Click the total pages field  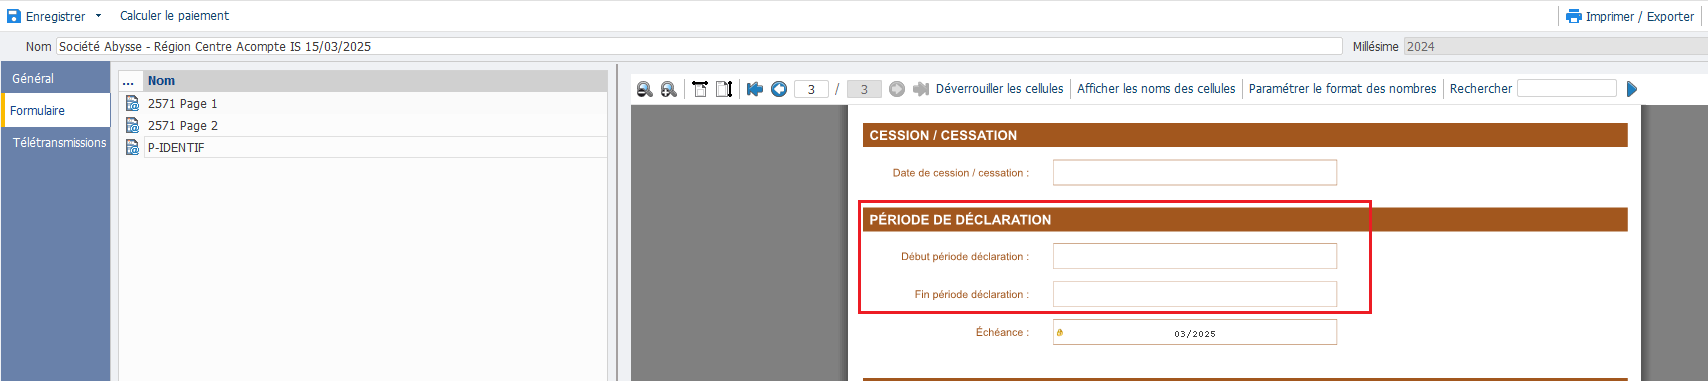pyautogui.click(x=864, y=89)
